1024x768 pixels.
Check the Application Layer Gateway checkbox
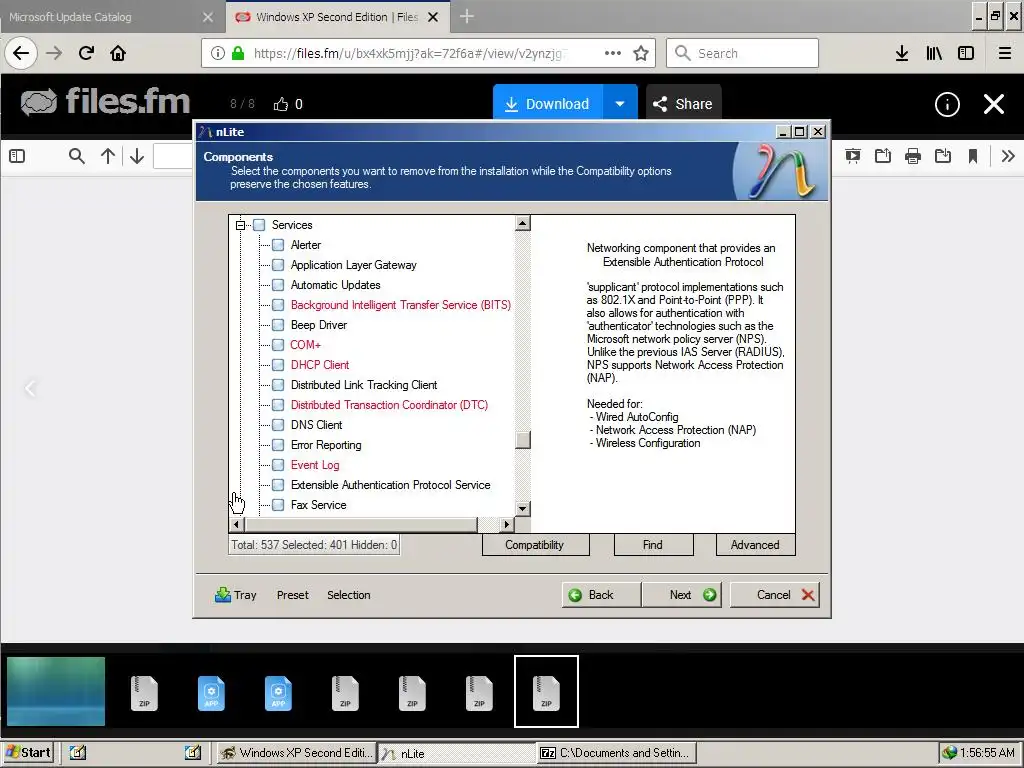pos(278,265)
